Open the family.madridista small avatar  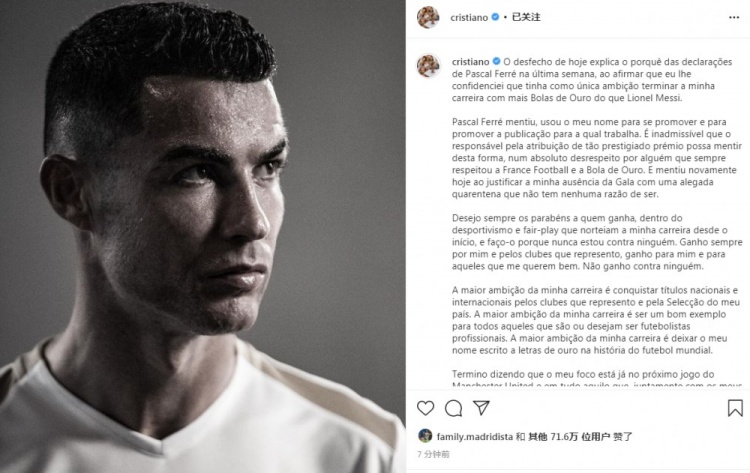[425, 436]
